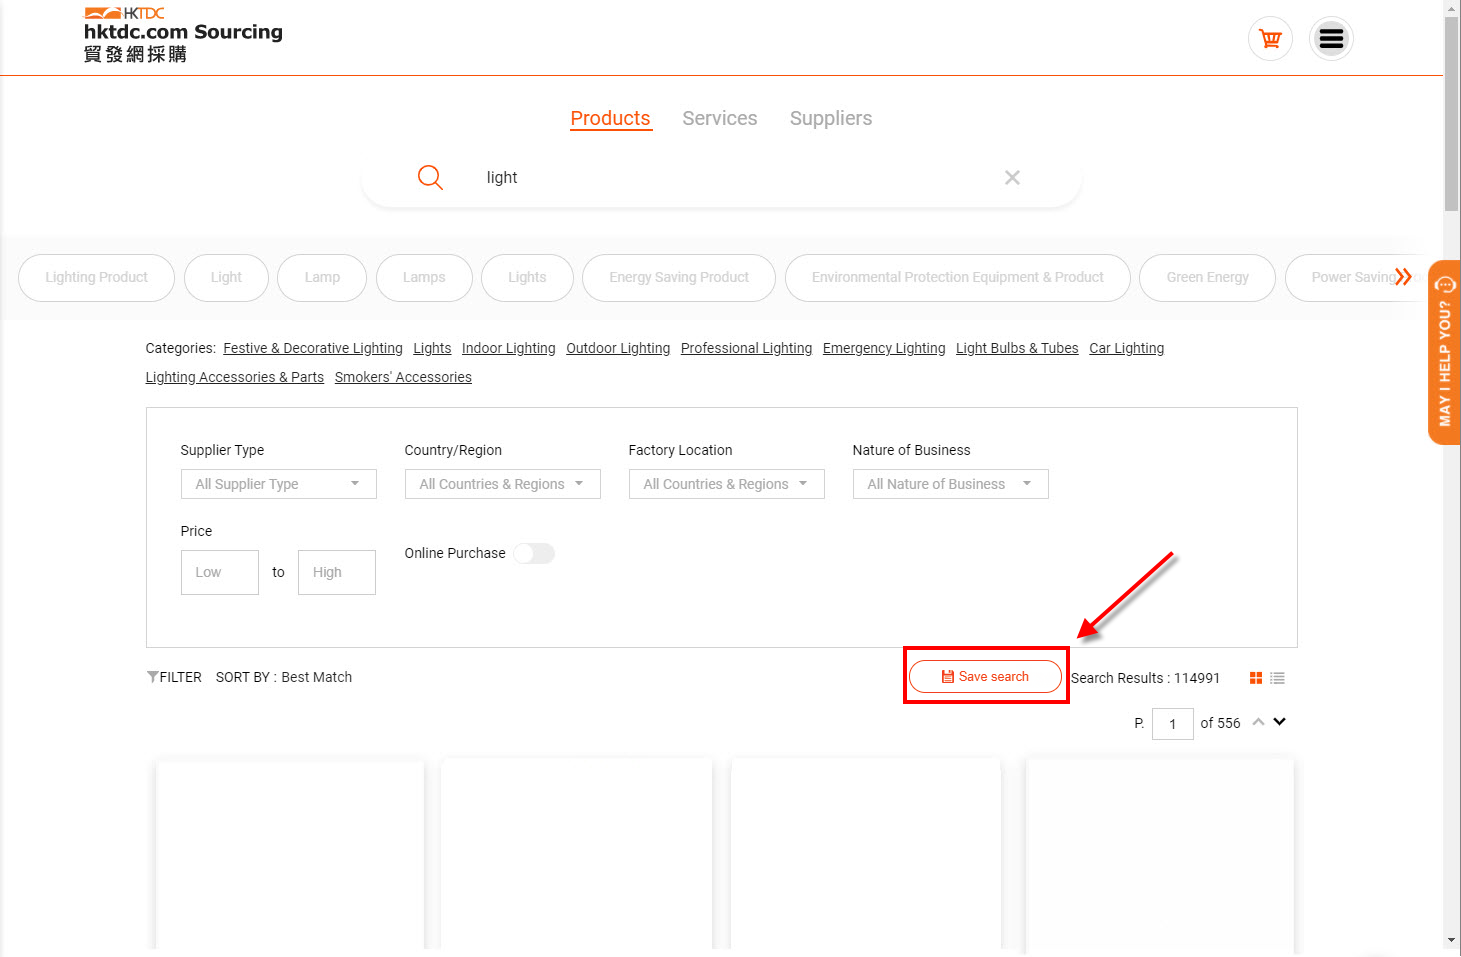
Task: Expand the Factory Location dropdown
Action: (x=726, y=484)
